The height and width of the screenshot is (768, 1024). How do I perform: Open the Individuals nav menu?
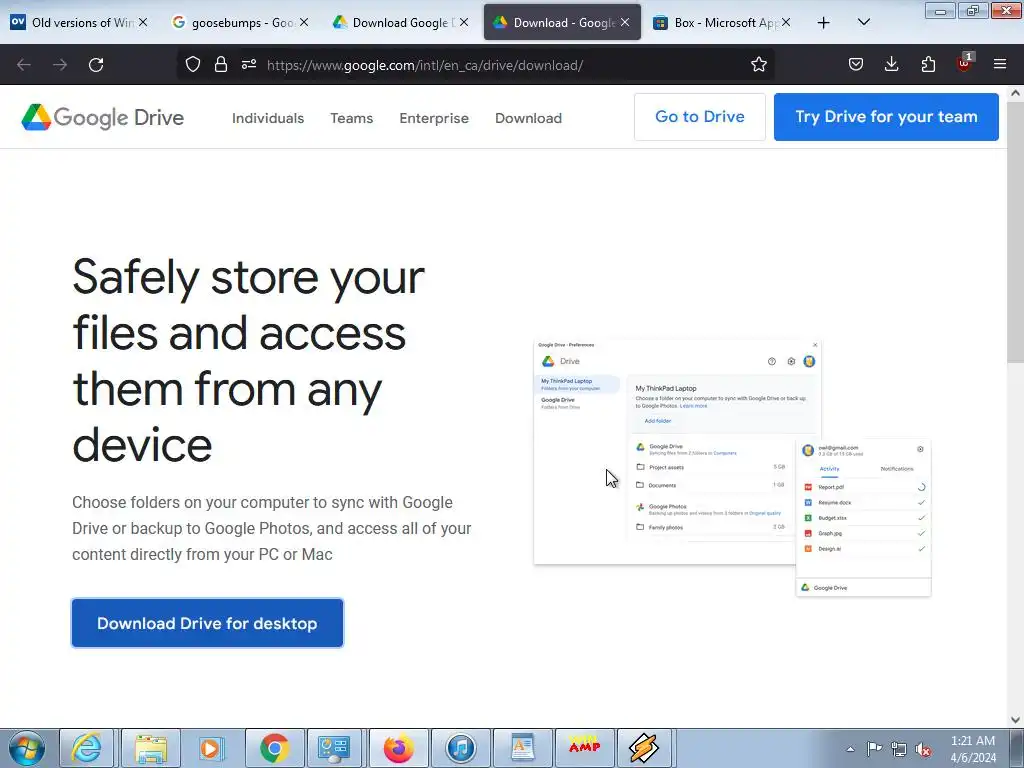click(268, 118)
